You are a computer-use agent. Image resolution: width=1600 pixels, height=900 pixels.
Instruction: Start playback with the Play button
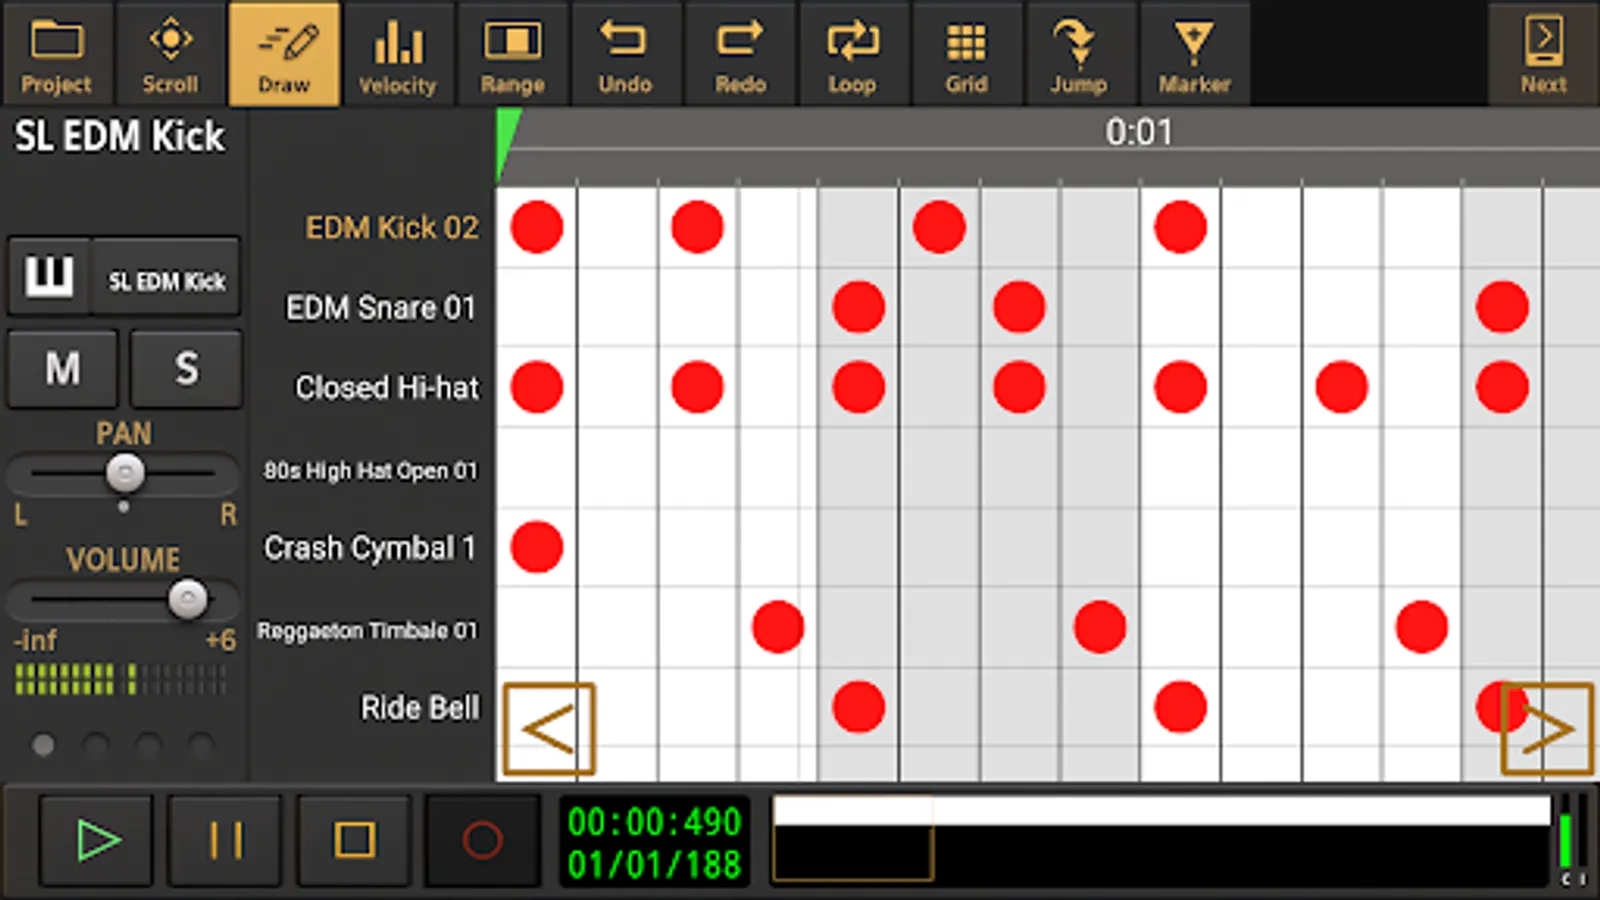pyautogui.click(x=97, y=840)
